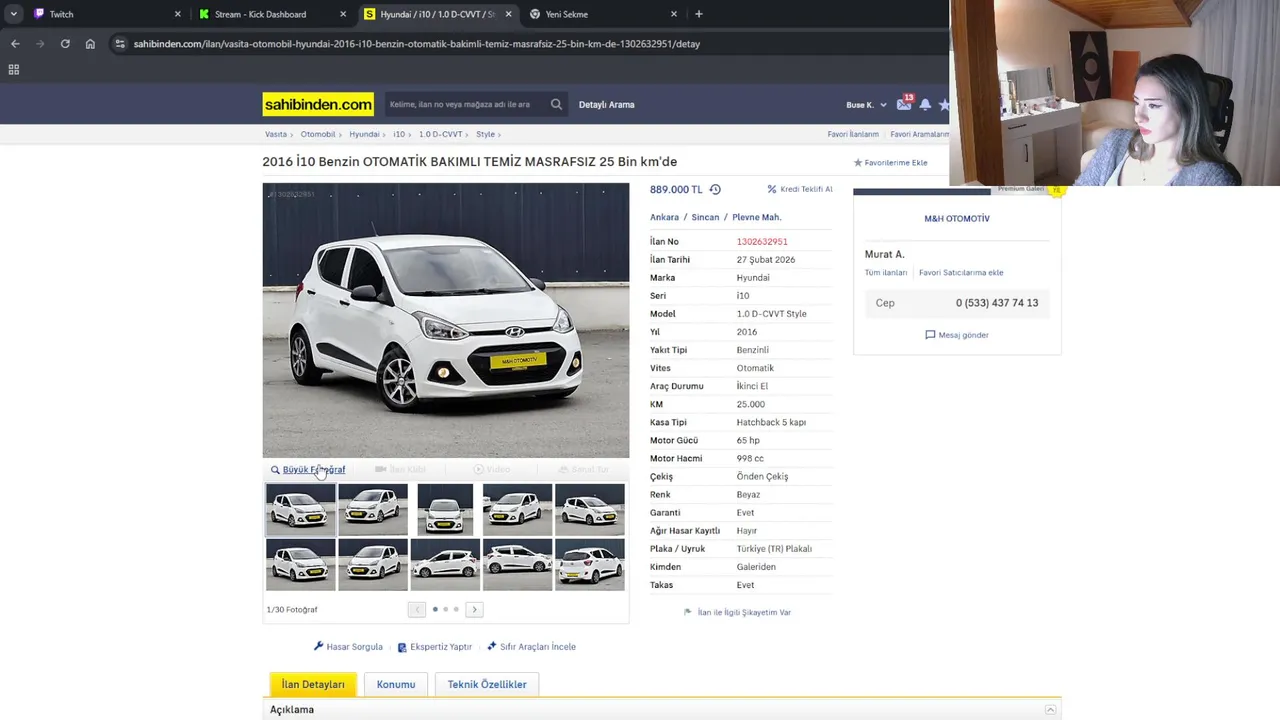The width and height of the screenshot is (1280, 720).
Task: Click Hasar Sorgula wrench icon
Action: 319,646
